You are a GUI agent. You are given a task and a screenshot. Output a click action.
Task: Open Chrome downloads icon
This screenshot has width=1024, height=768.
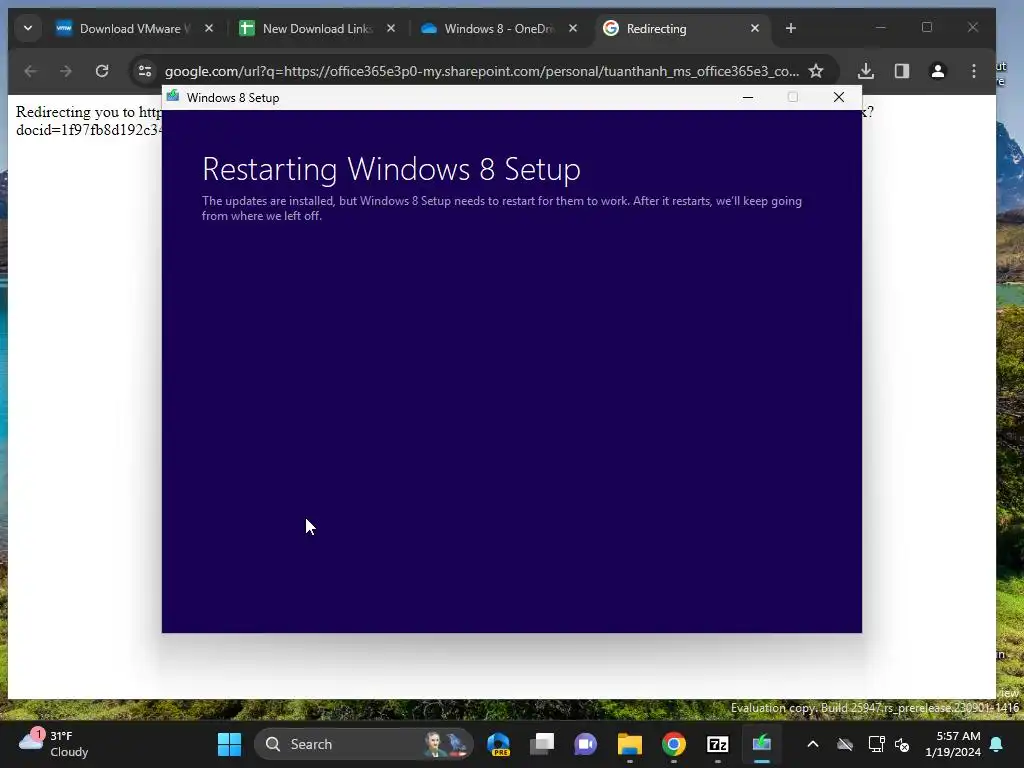865,71
